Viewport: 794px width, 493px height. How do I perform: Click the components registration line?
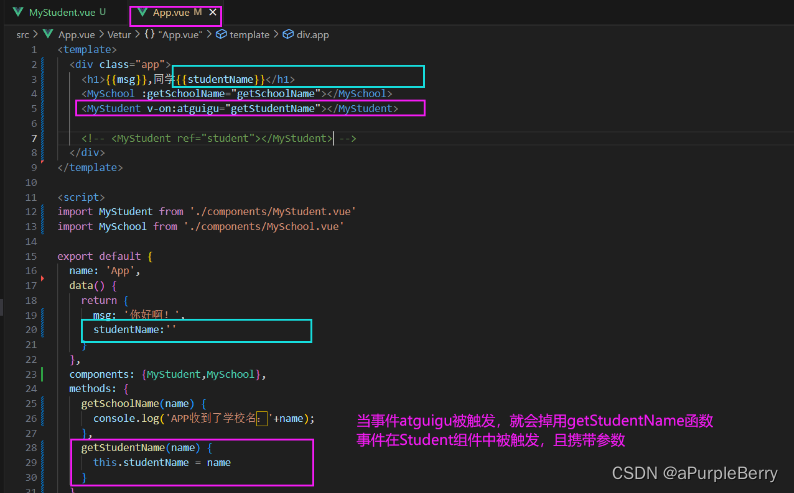point(168,374)
